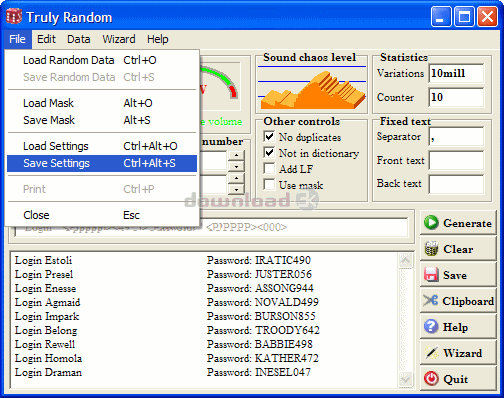Image resolution: width=504 pixels, height=398 pixels.
Task: Choose Load Settings menu entry
Action: (x=102, y=146)
